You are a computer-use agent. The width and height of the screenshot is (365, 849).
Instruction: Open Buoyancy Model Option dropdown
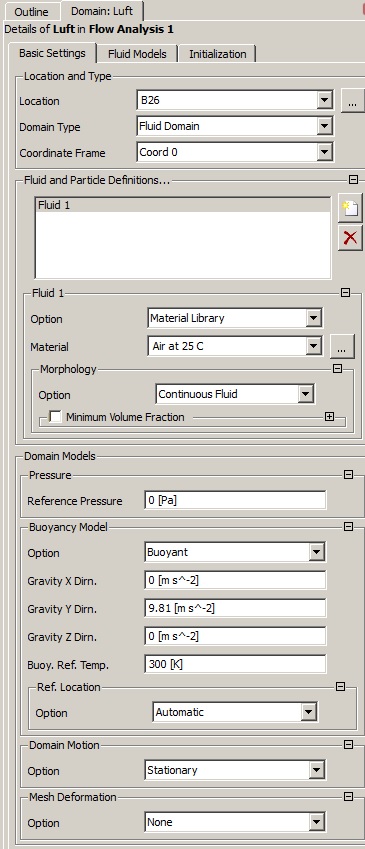tap(235, 552)
